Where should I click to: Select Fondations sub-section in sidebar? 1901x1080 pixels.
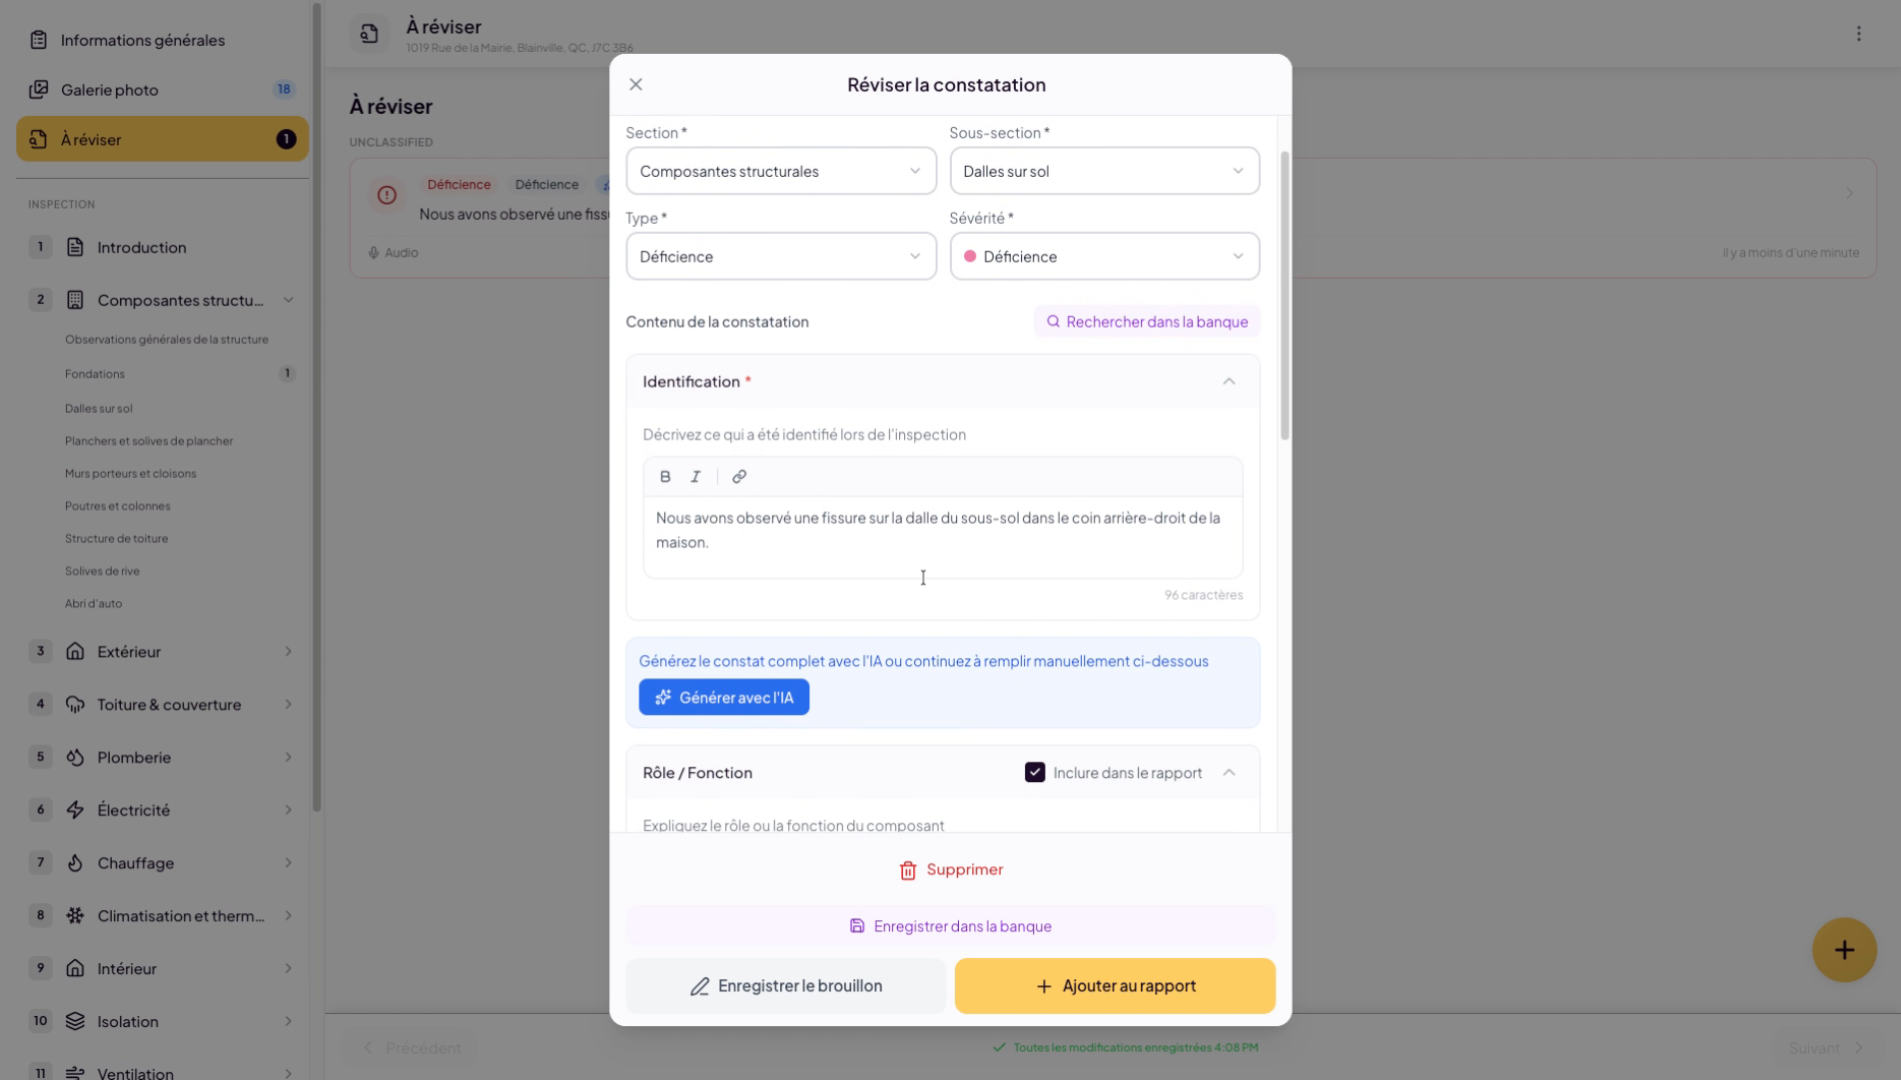tap(95, 374)
